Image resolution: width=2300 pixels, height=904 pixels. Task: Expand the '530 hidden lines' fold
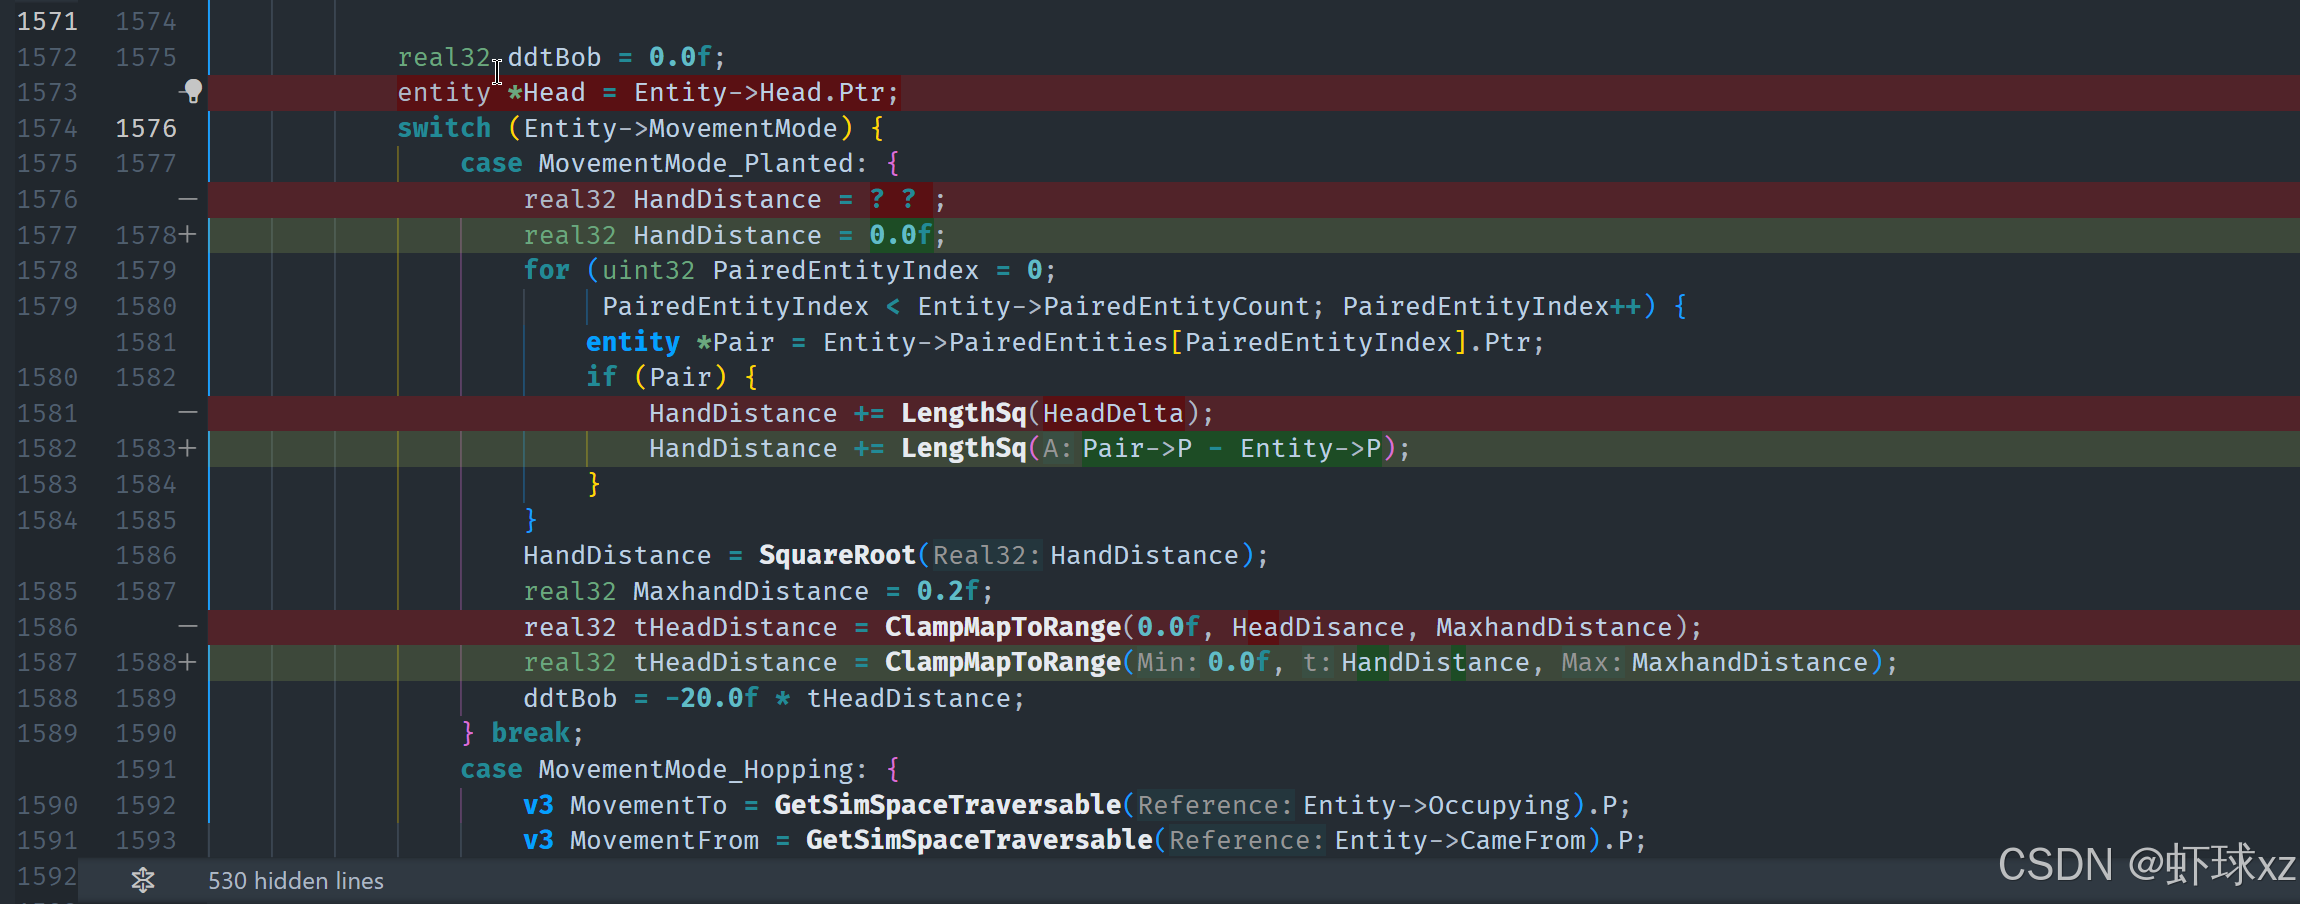click(x=296, y=881)
